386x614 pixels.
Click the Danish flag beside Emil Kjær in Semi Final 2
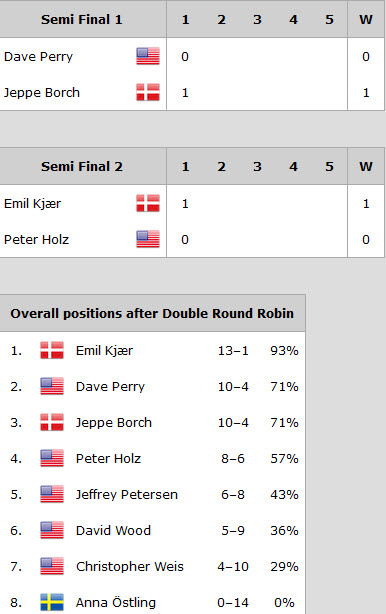[148, 203]
